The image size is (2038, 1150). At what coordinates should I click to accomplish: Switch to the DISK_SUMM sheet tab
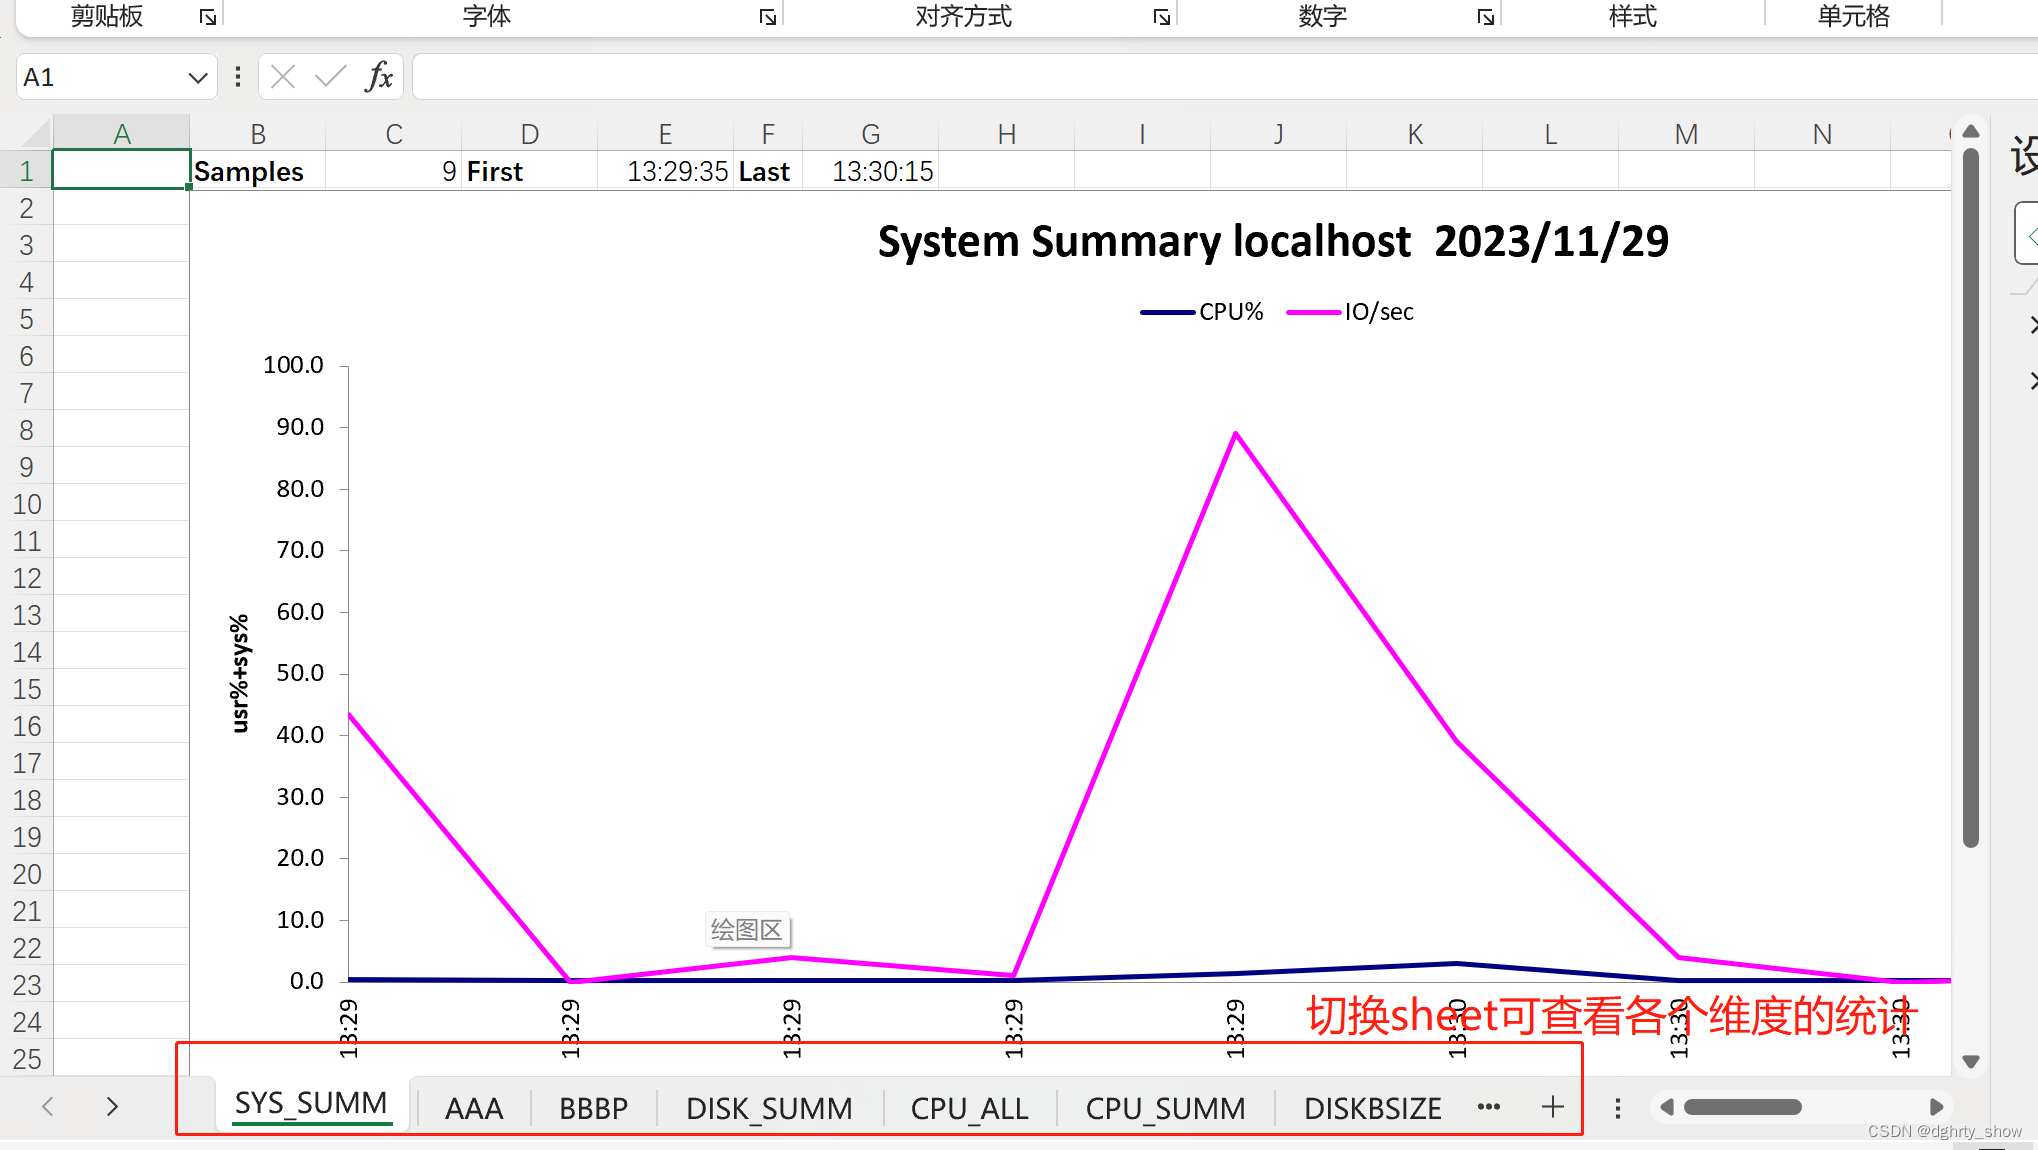tap(768, 1108)
